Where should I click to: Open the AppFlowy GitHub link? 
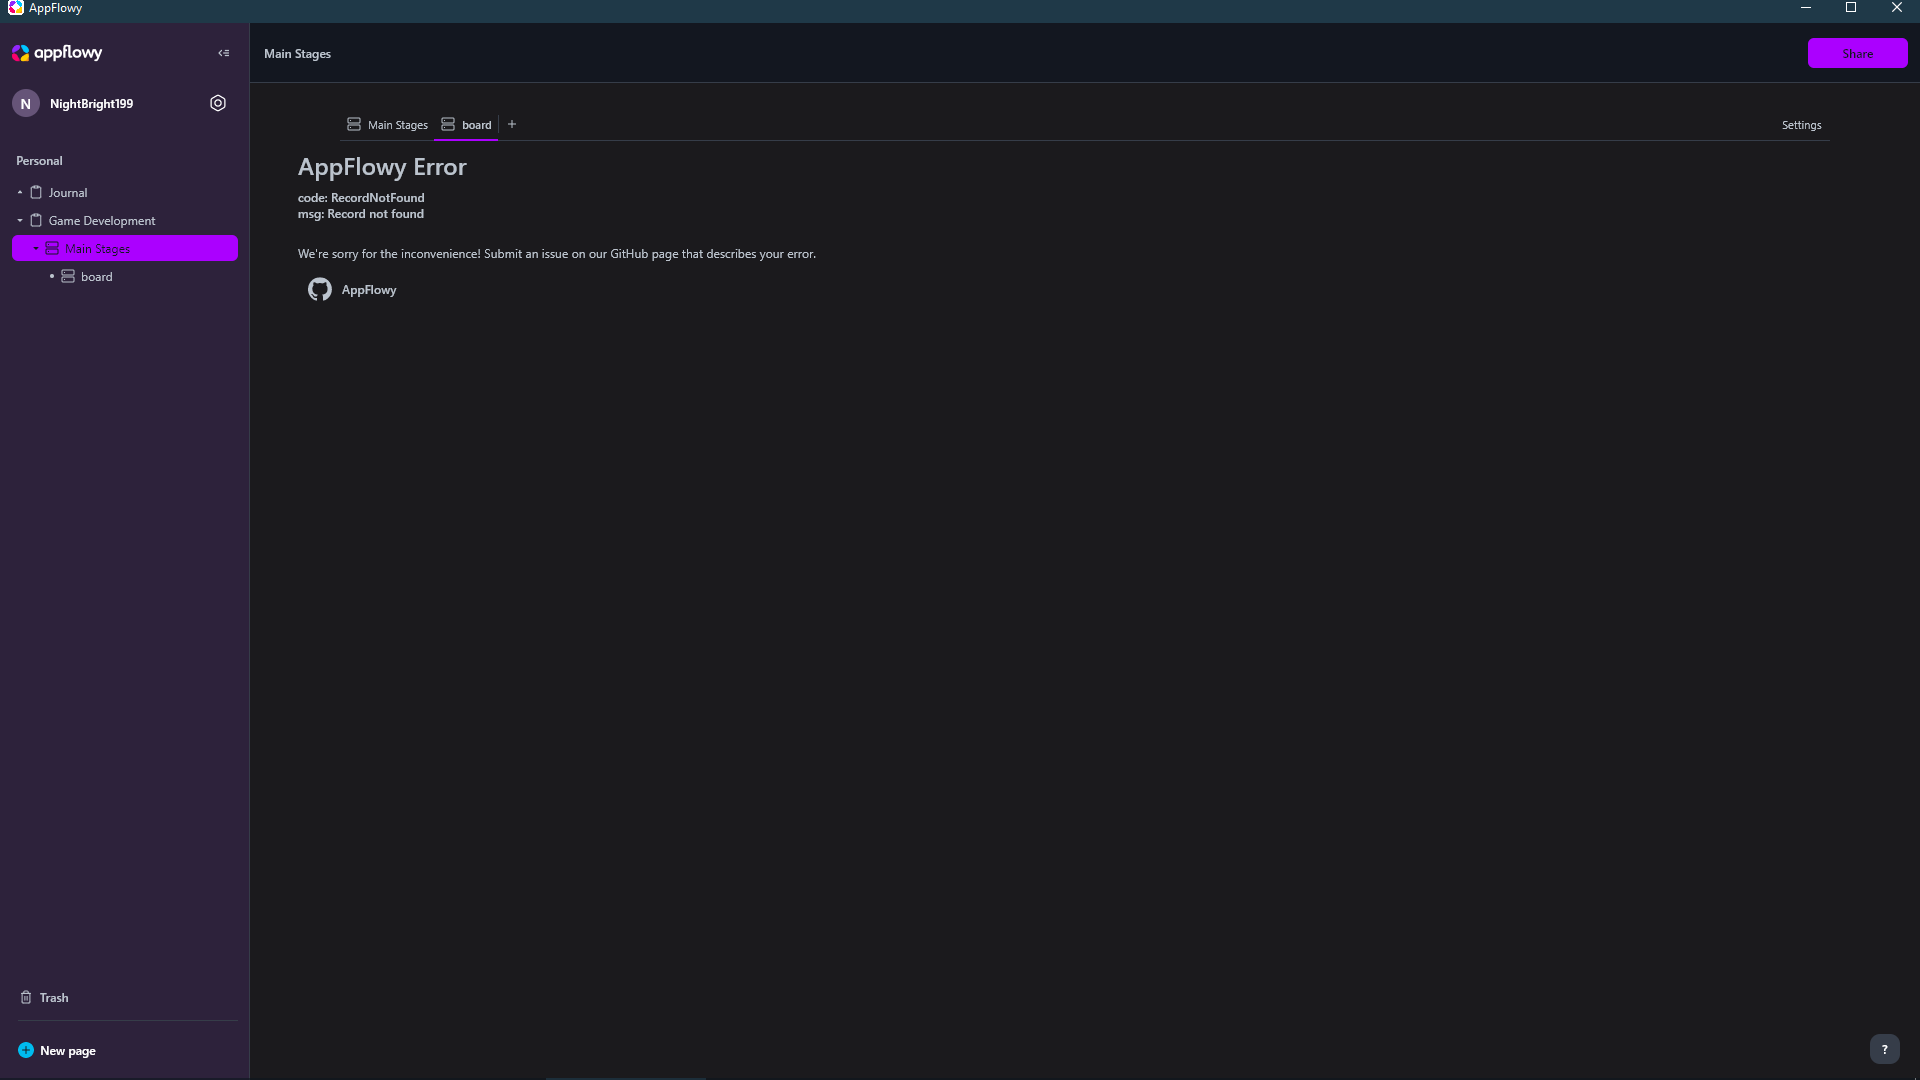pyautogui.click(x=369, y=289)
